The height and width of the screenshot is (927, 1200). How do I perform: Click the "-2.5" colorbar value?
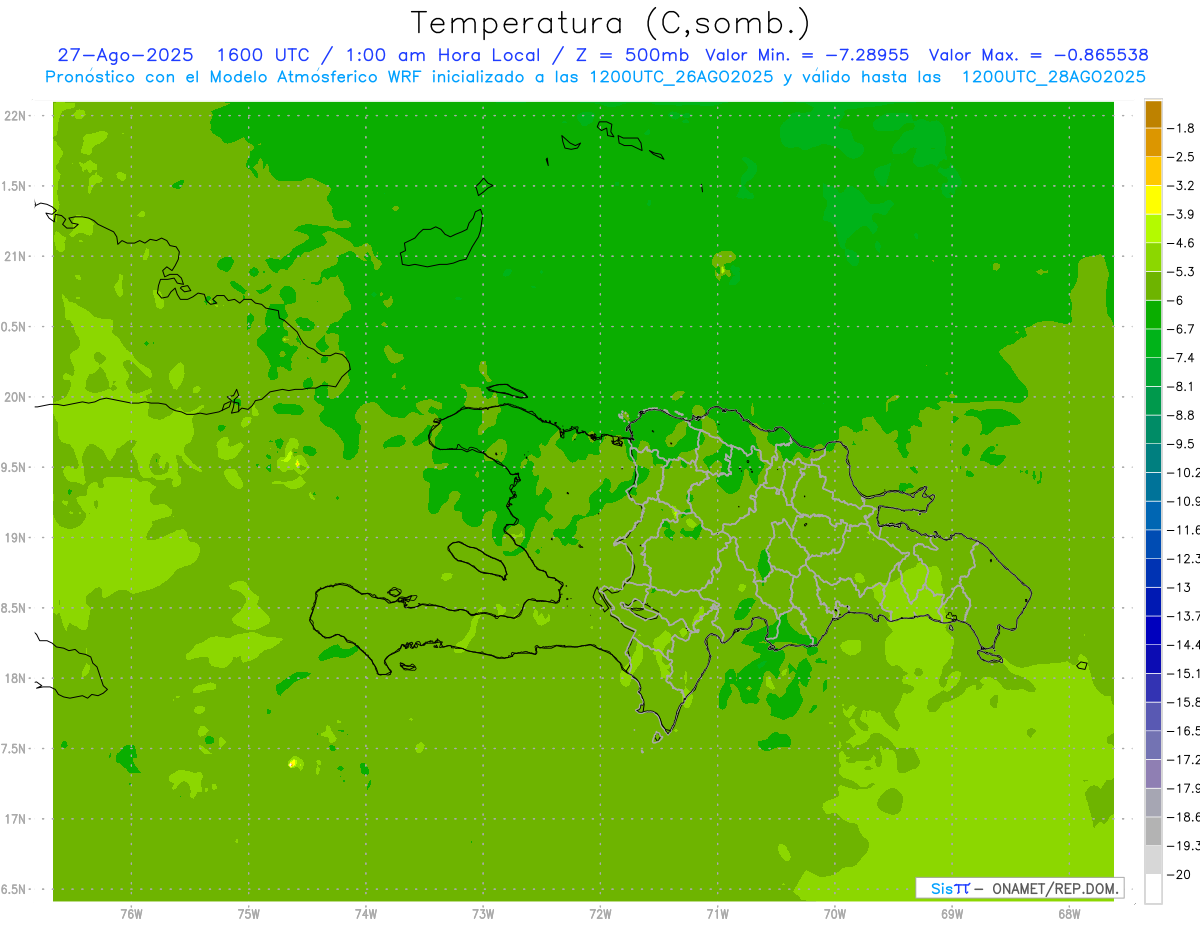[1182, 157]
